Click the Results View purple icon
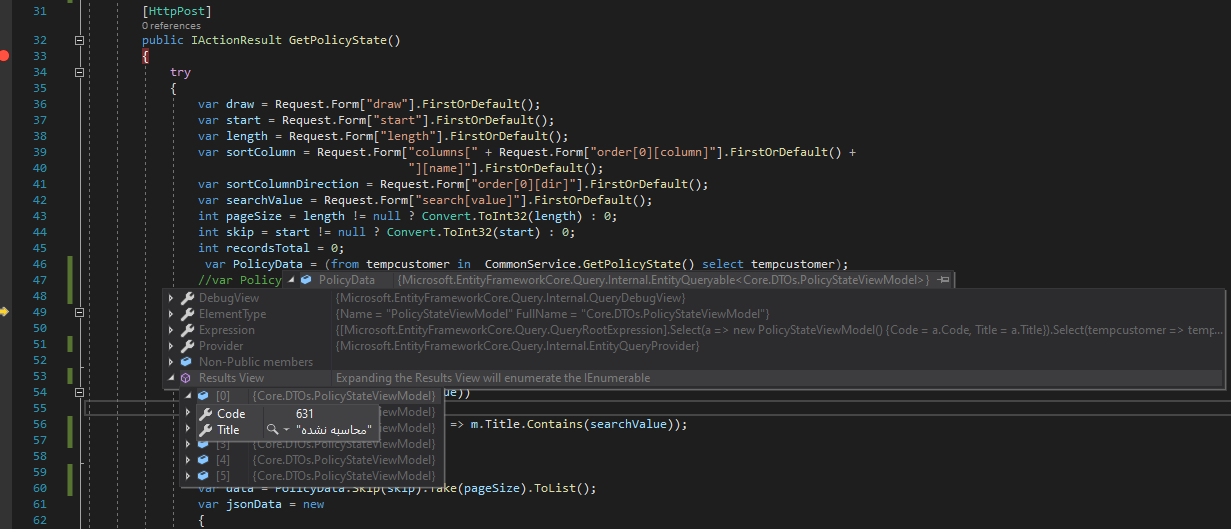1231x529 pixels. click(187, 378)
